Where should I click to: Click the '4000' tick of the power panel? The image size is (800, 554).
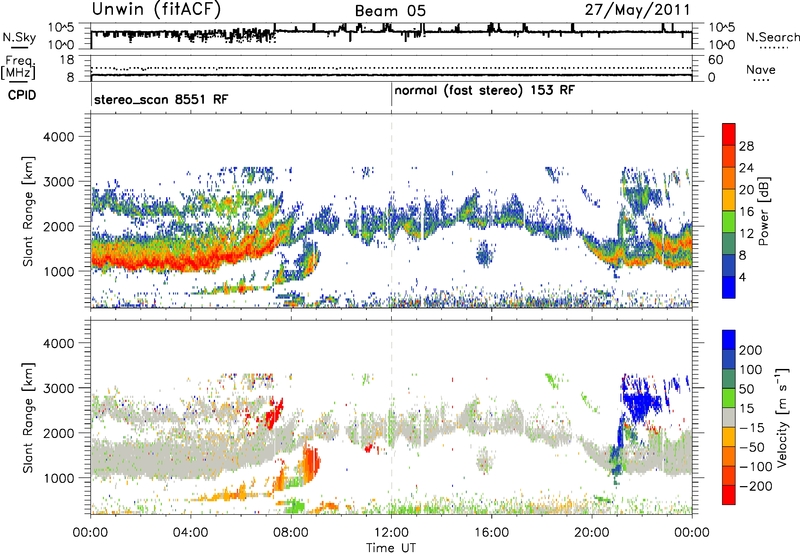click(x=58, y=137)
